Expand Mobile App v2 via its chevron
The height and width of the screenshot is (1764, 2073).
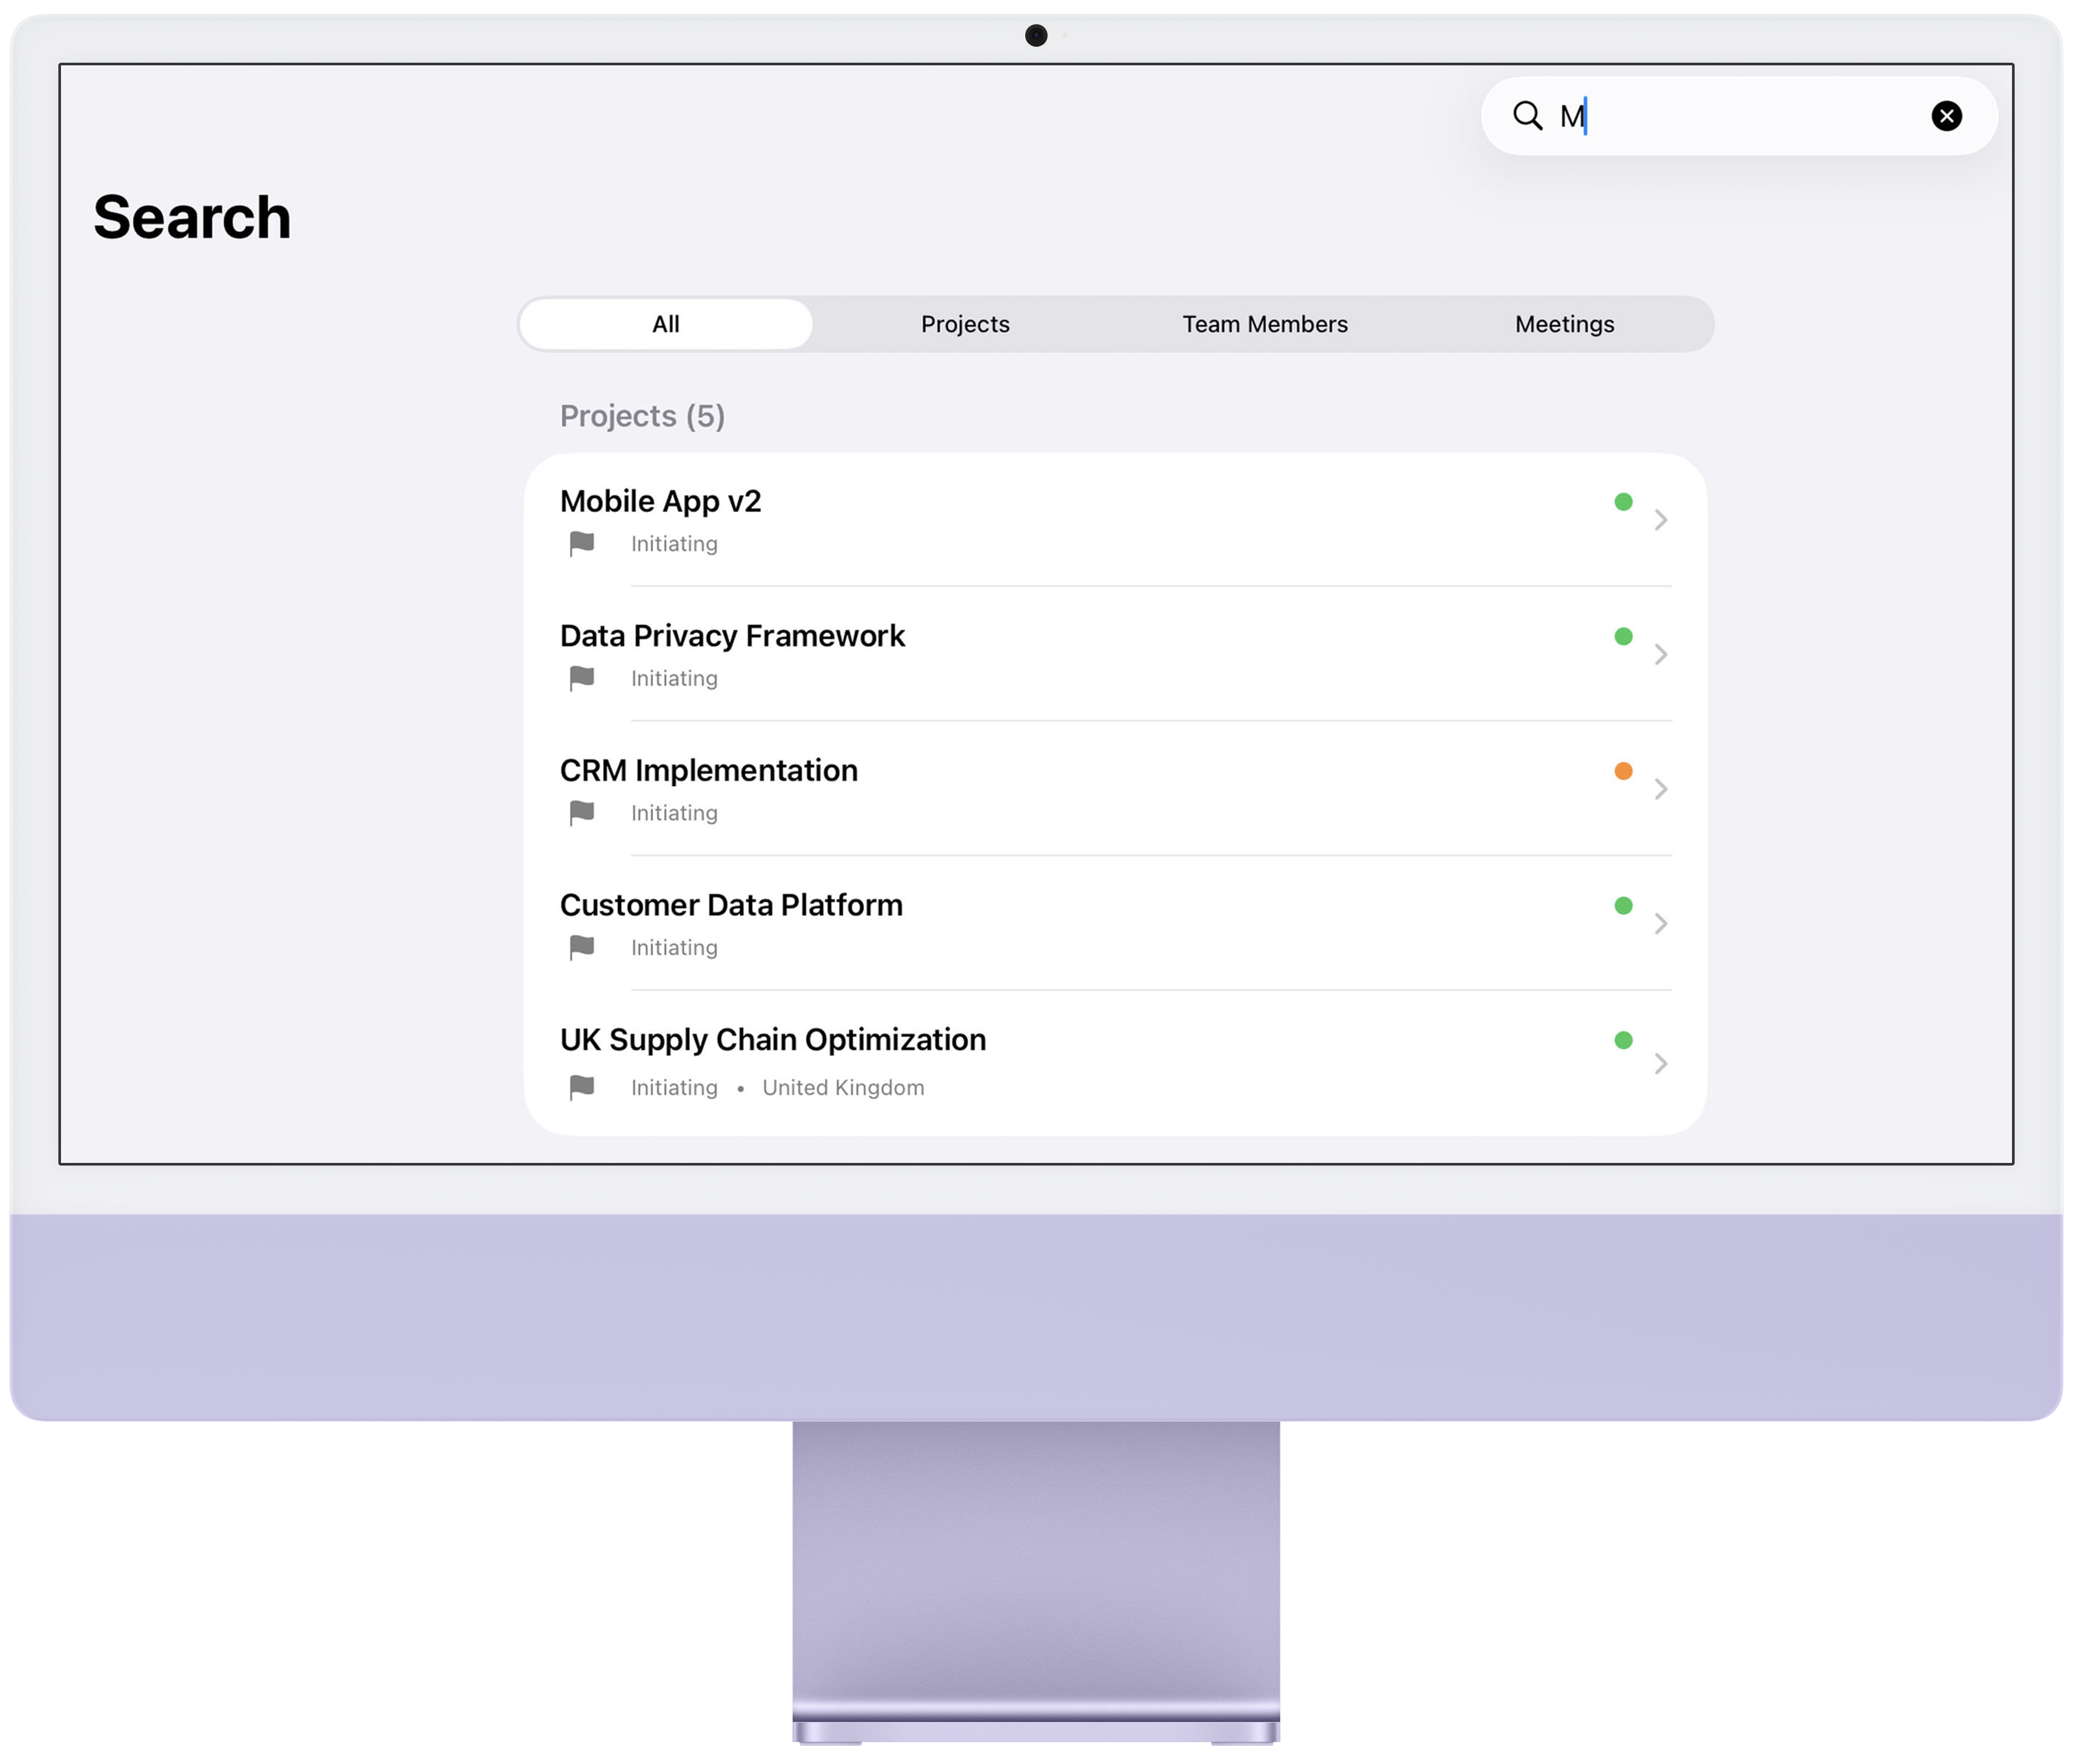coord(1660,520)
